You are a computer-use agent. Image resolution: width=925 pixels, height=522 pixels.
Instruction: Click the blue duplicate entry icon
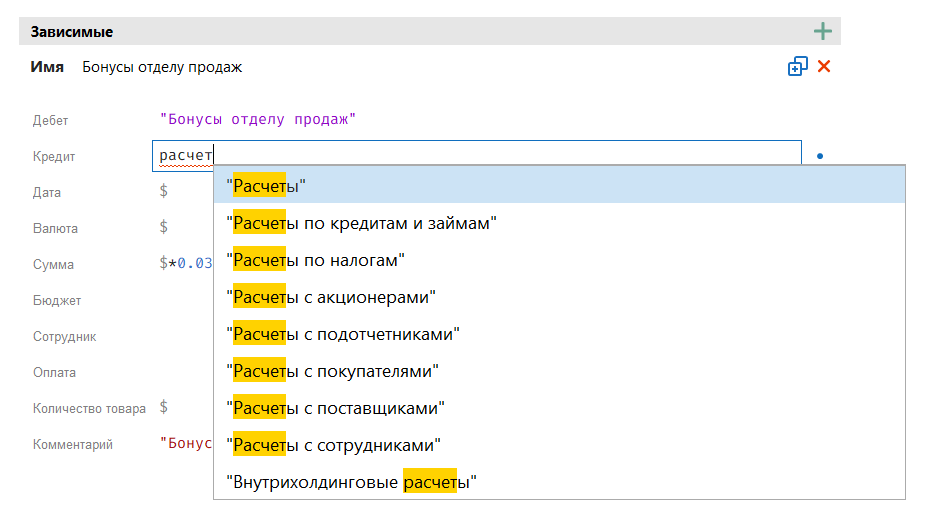[797, 67]
